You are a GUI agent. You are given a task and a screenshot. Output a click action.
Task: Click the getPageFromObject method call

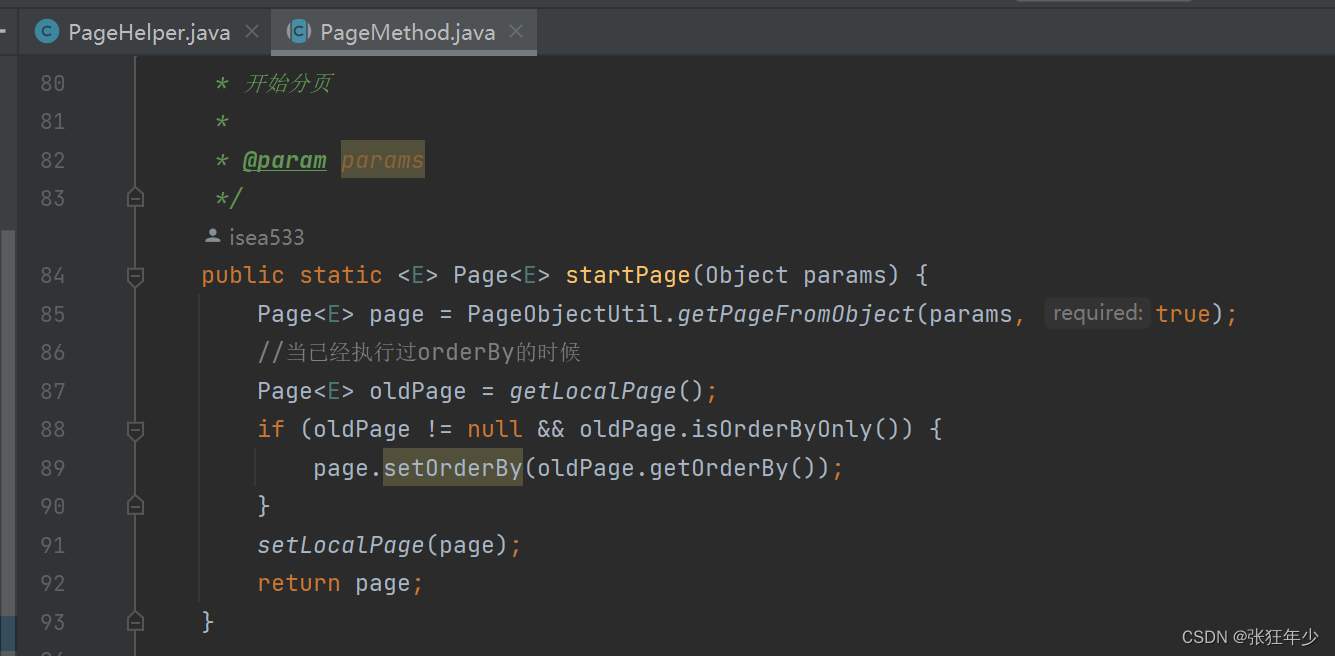point(796,314)
